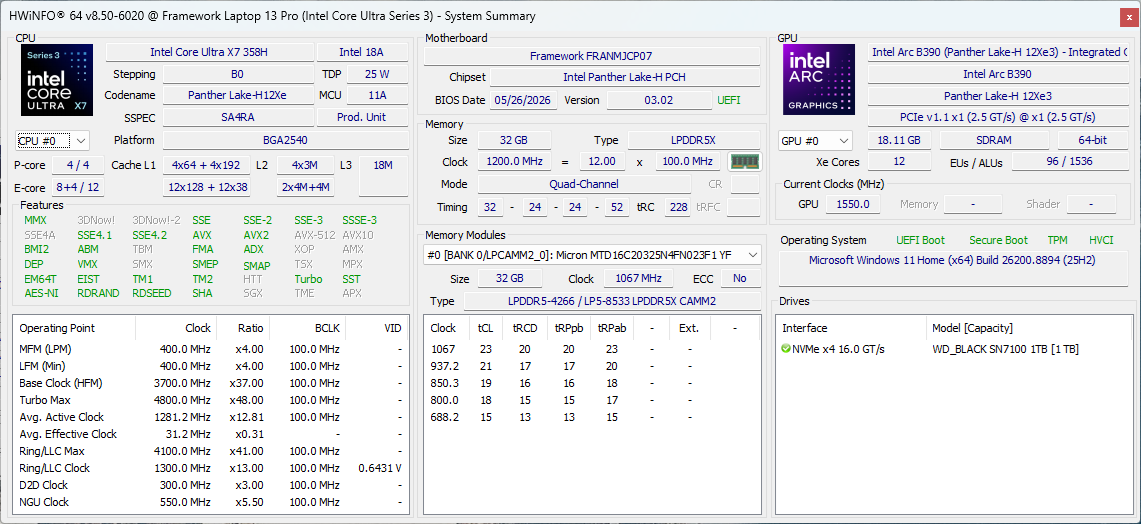Click the BIOS date 05/26/2026 field
This screenshot has width=1141, height=524.
click(x=525, y=100)
